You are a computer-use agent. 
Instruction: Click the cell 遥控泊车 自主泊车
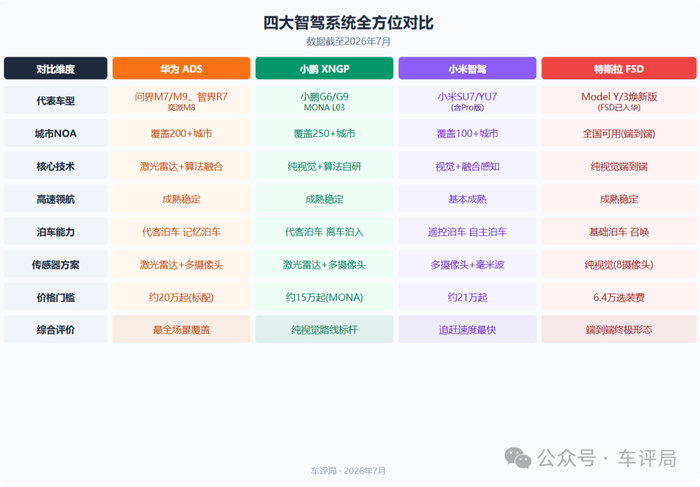pos(467,231)
